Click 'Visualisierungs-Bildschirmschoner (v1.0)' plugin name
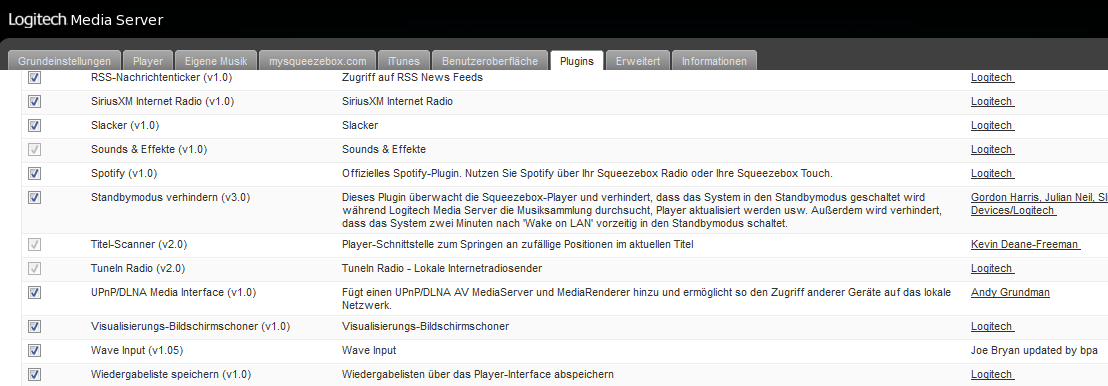The width and height of the screenshot is (1108, 386). click(191, 326)
